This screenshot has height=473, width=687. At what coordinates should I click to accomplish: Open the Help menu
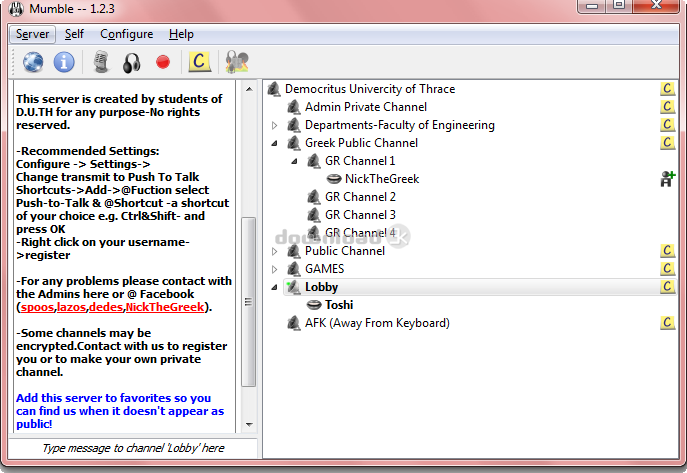[181, 34]
